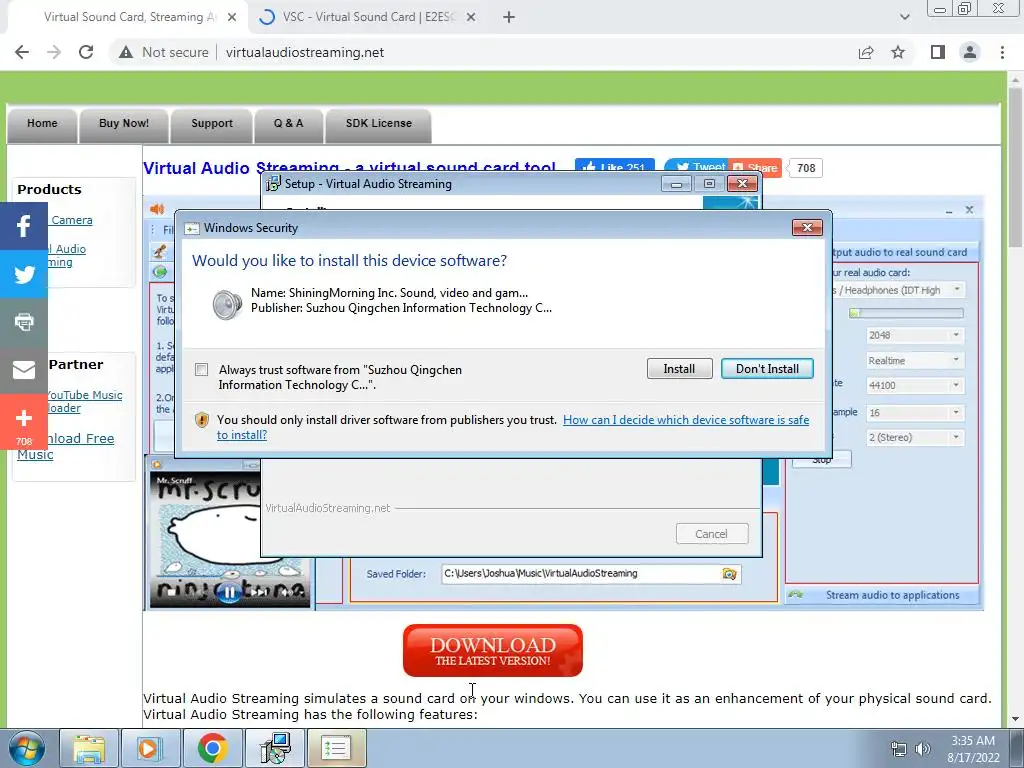Expand the tab search chevron
The height and width of the screenshot is (768, 1024).
[904, 18]
